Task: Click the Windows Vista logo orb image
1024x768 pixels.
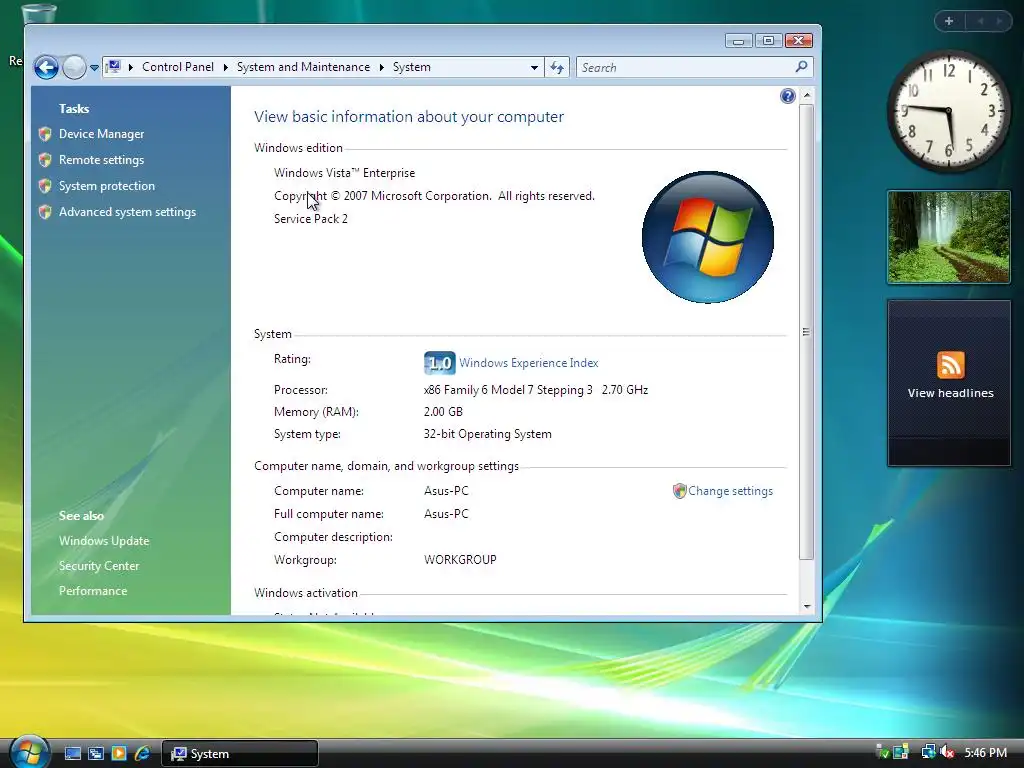Action: pyautogui.click(x=708, y=237)
